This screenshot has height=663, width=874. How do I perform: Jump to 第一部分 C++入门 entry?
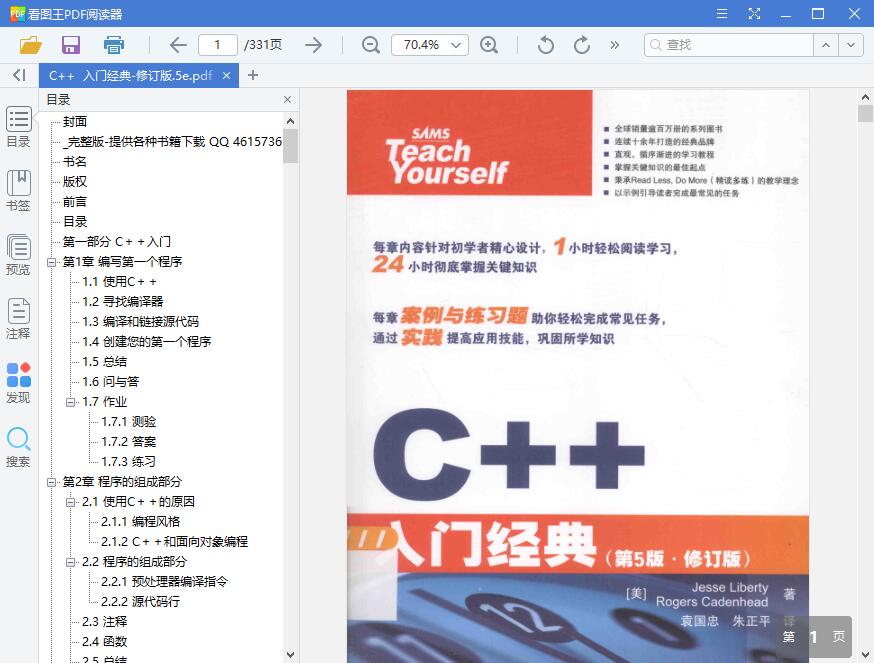point(116,241)
